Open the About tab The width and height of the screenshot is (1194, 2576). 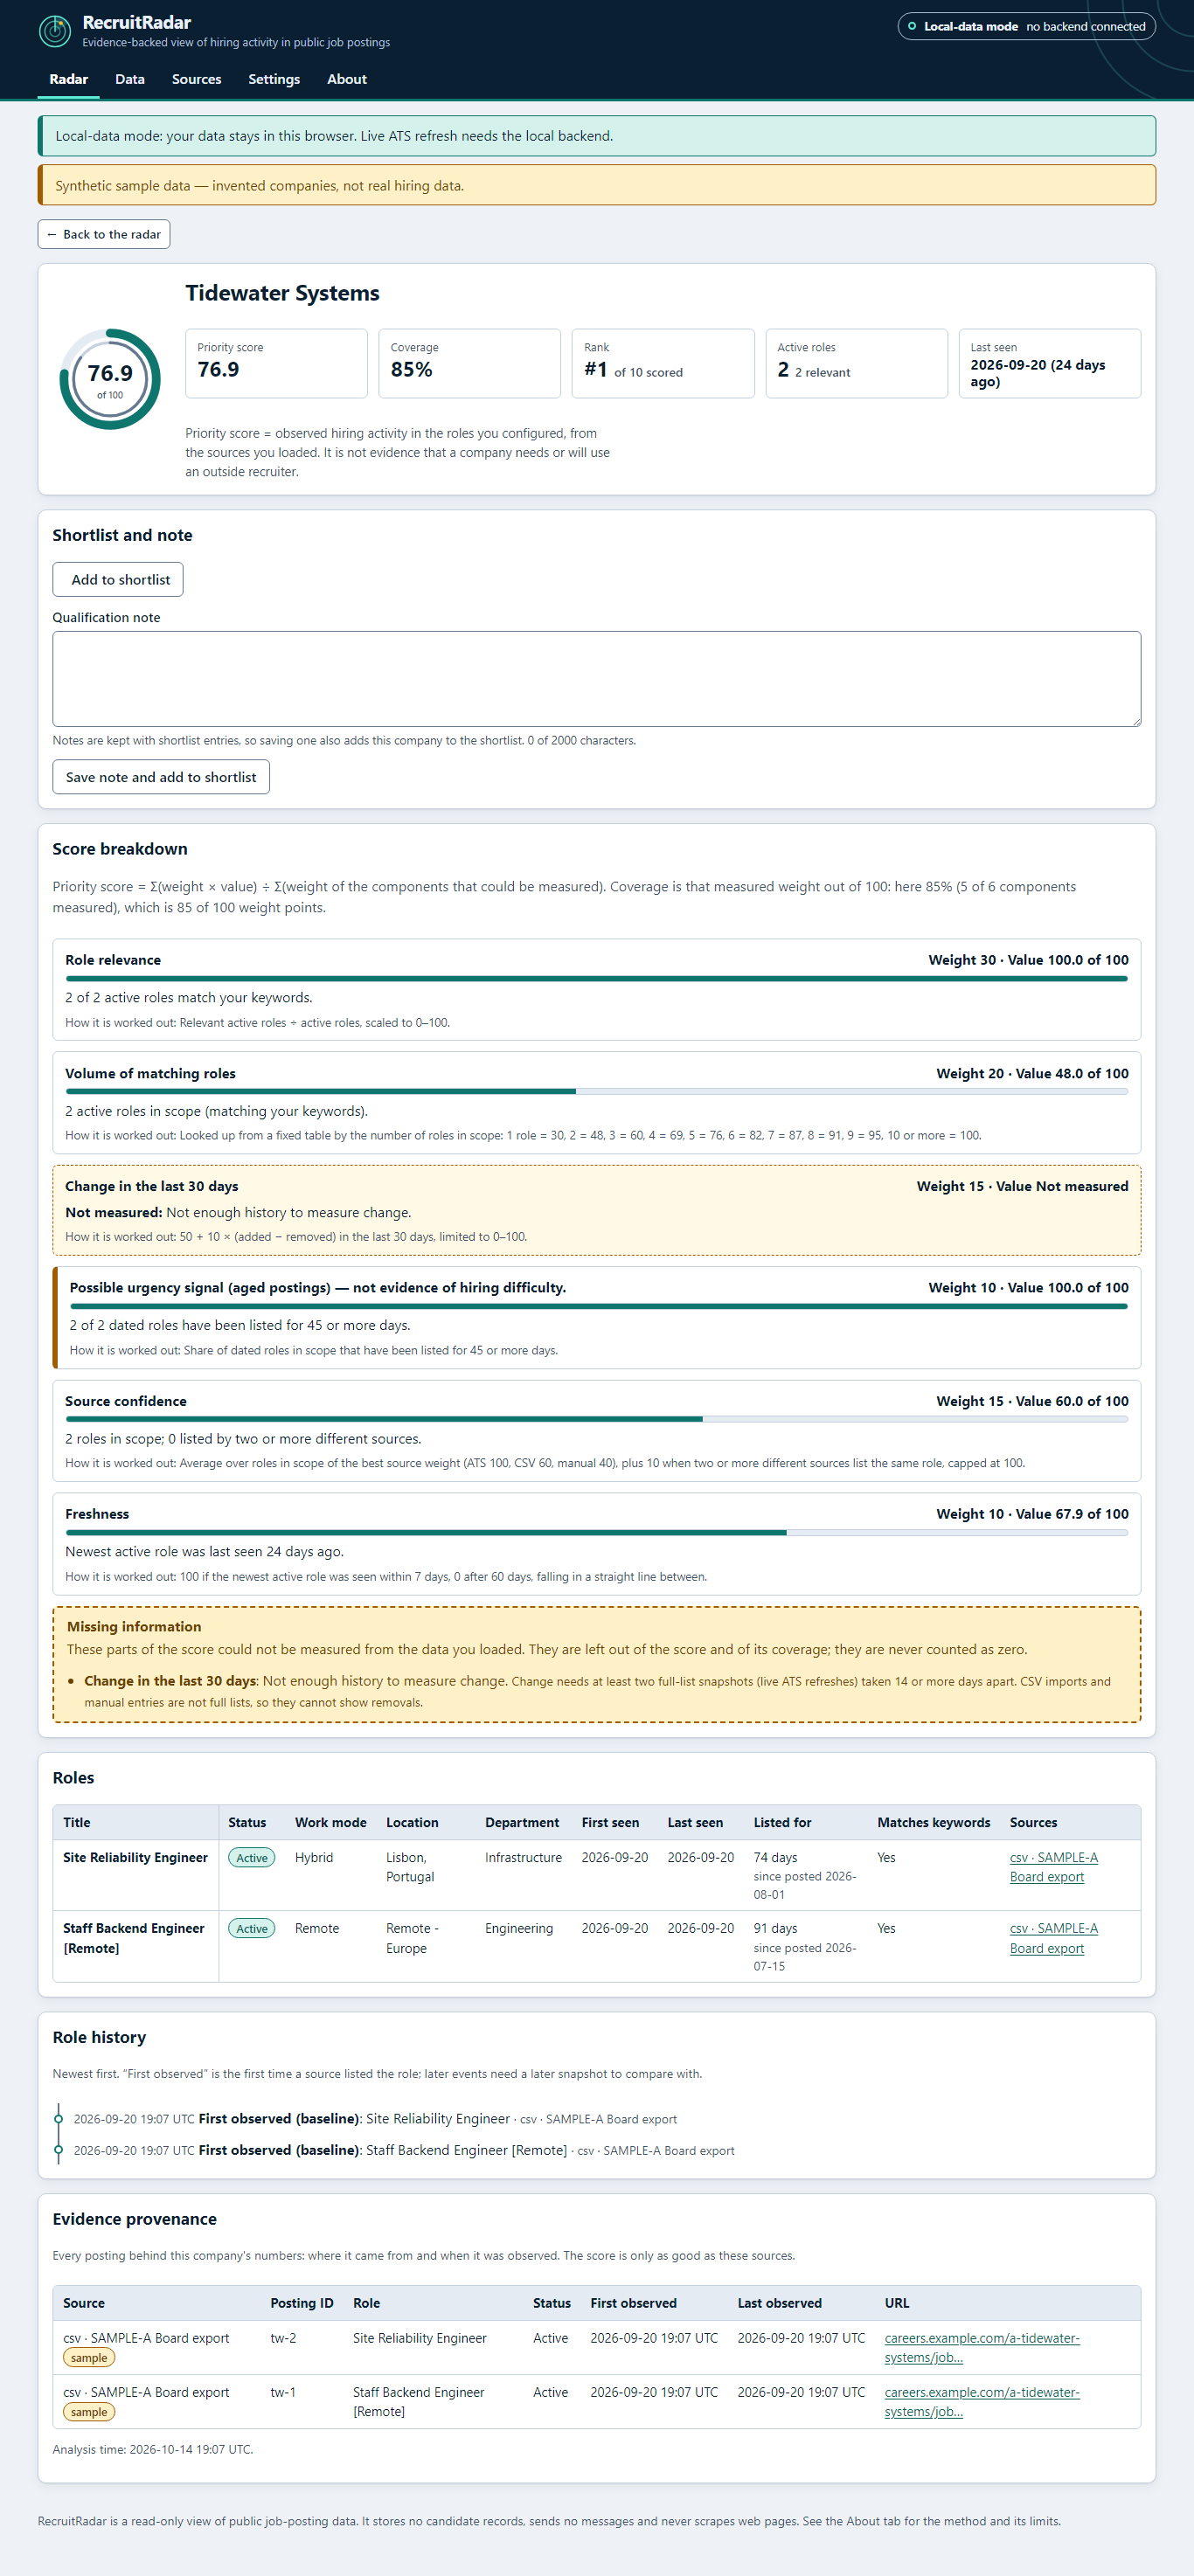(347, 79)
